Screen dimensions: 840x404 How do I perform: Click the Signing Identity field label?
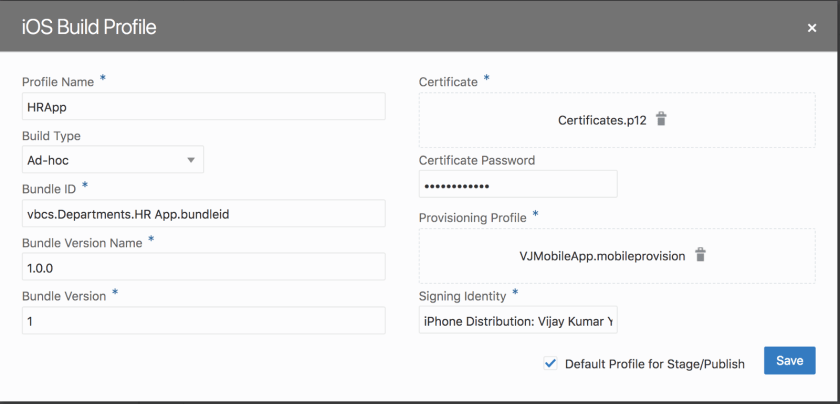coord(463,295)
